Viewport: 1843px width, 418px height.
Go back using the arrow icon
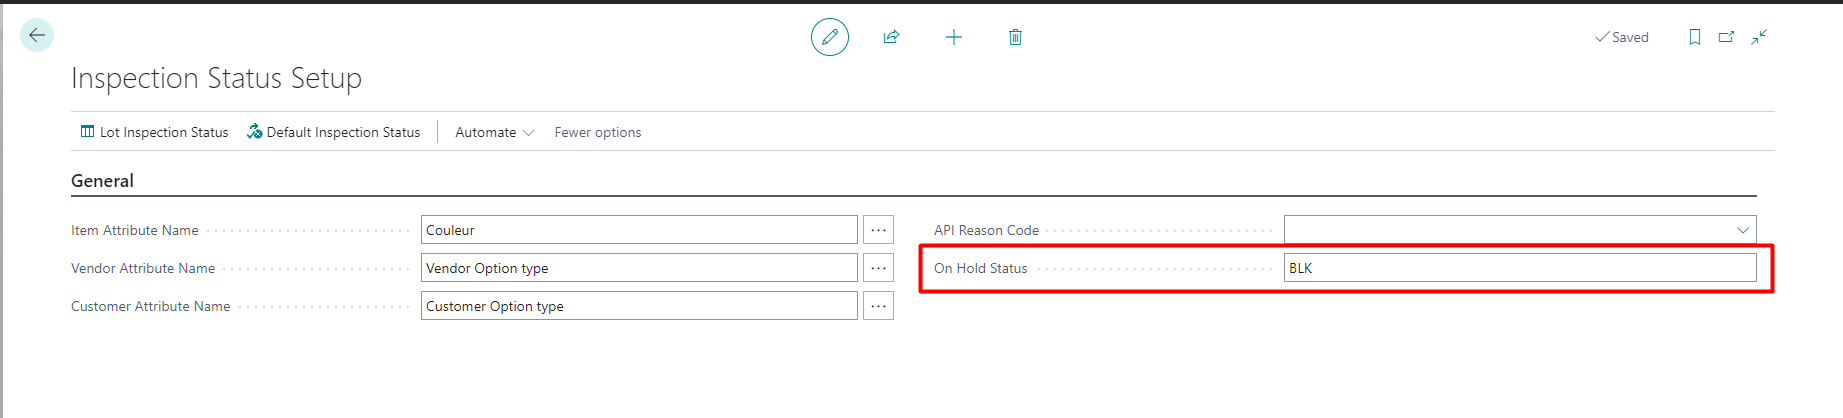(37, 36)
